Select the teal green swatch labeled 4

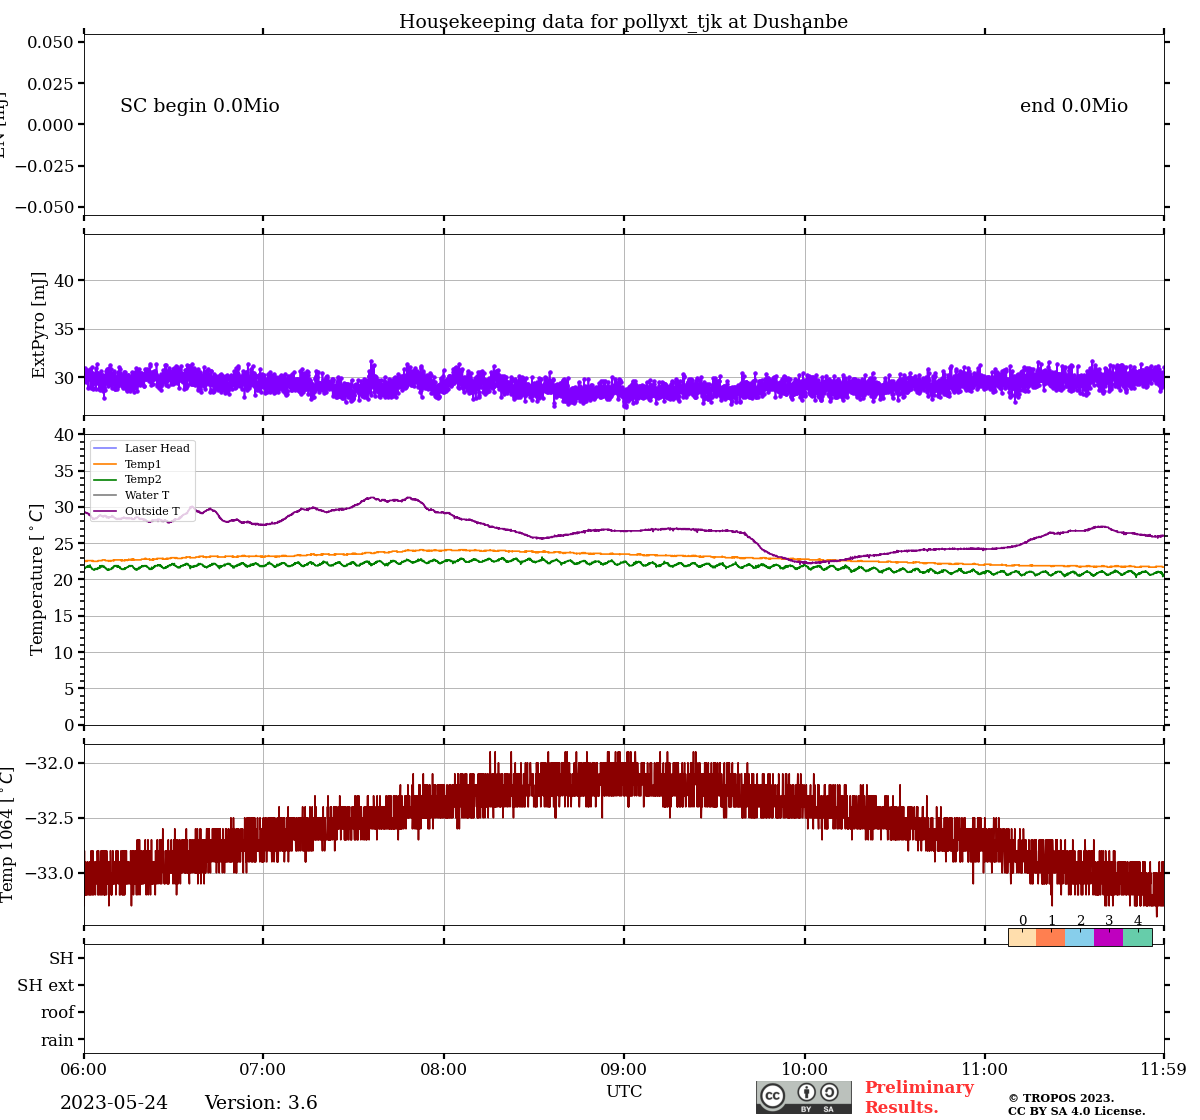(x=1138, y=937)
